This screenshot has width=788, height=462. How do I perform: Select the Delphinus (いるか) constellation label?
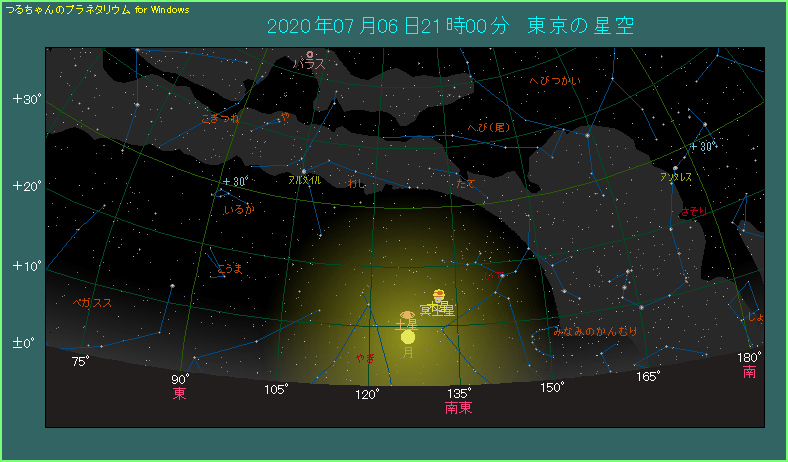[x=239, y=210]
